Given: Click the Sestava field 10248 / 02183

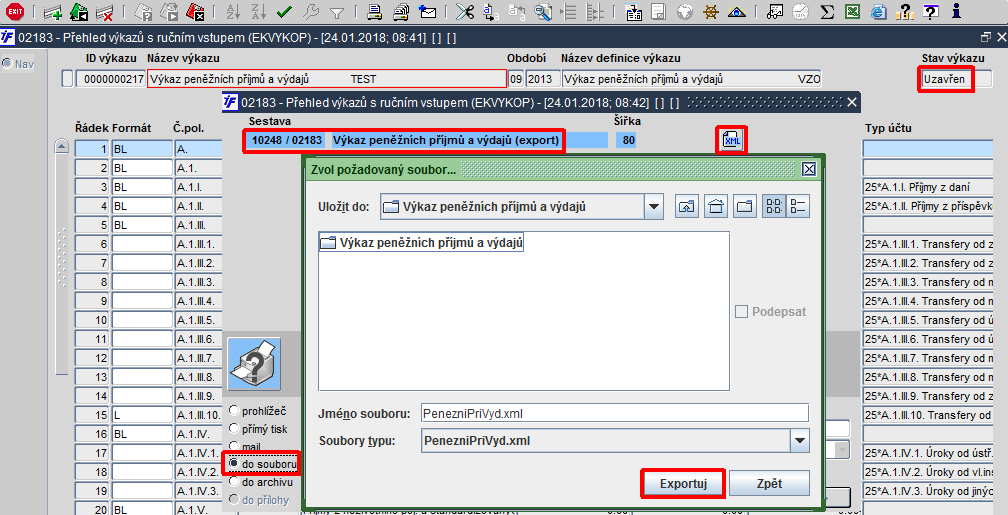Looking at the screenshot, I should [287, 140].
